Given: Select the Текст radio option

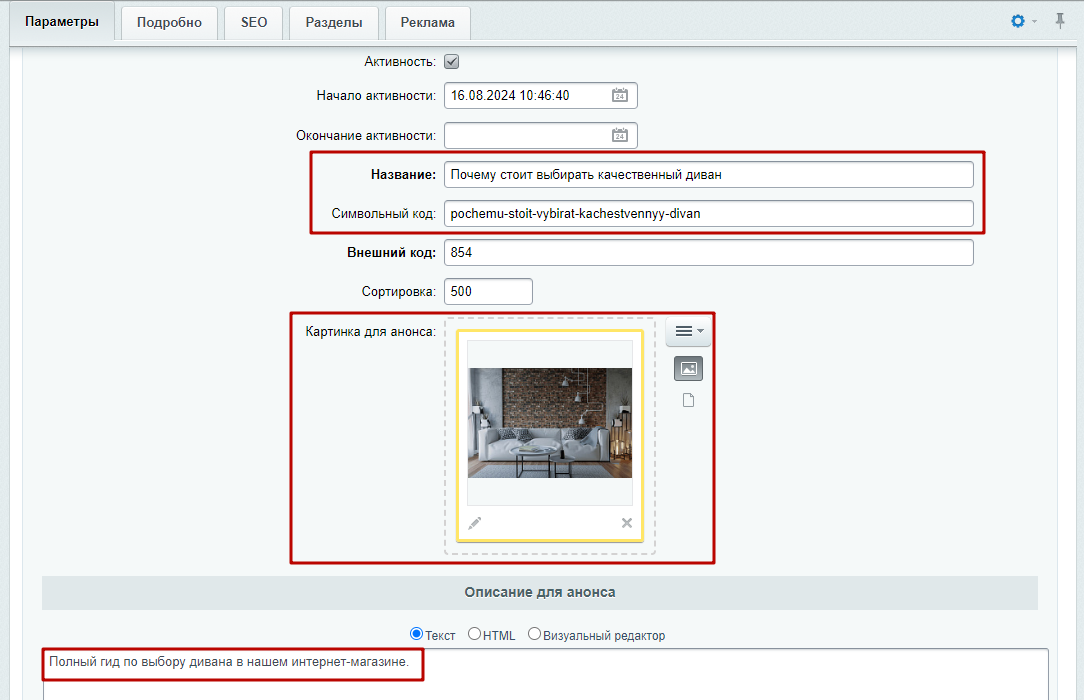Looking at the screenshot, I should pyautogui.click(x=416, y=634).
